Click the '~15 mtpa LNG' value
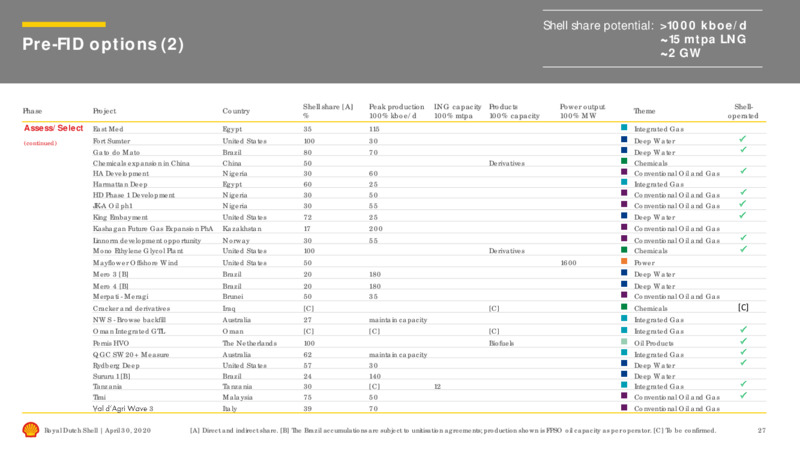This screenshot has height=450, width=800. click(703, 39)
